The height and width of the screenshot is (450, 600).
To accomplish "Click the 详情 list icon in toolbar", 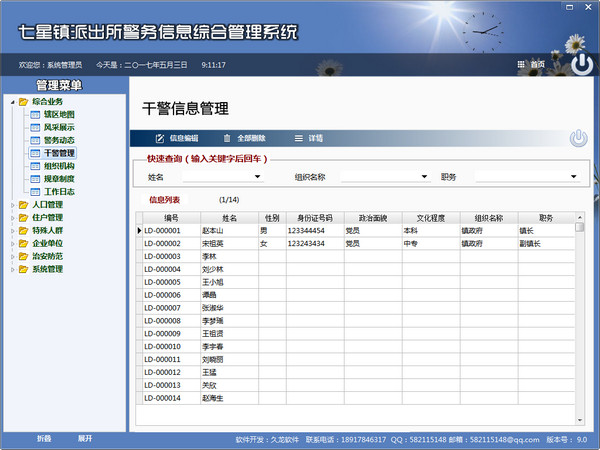I will [x=298, y=138].
